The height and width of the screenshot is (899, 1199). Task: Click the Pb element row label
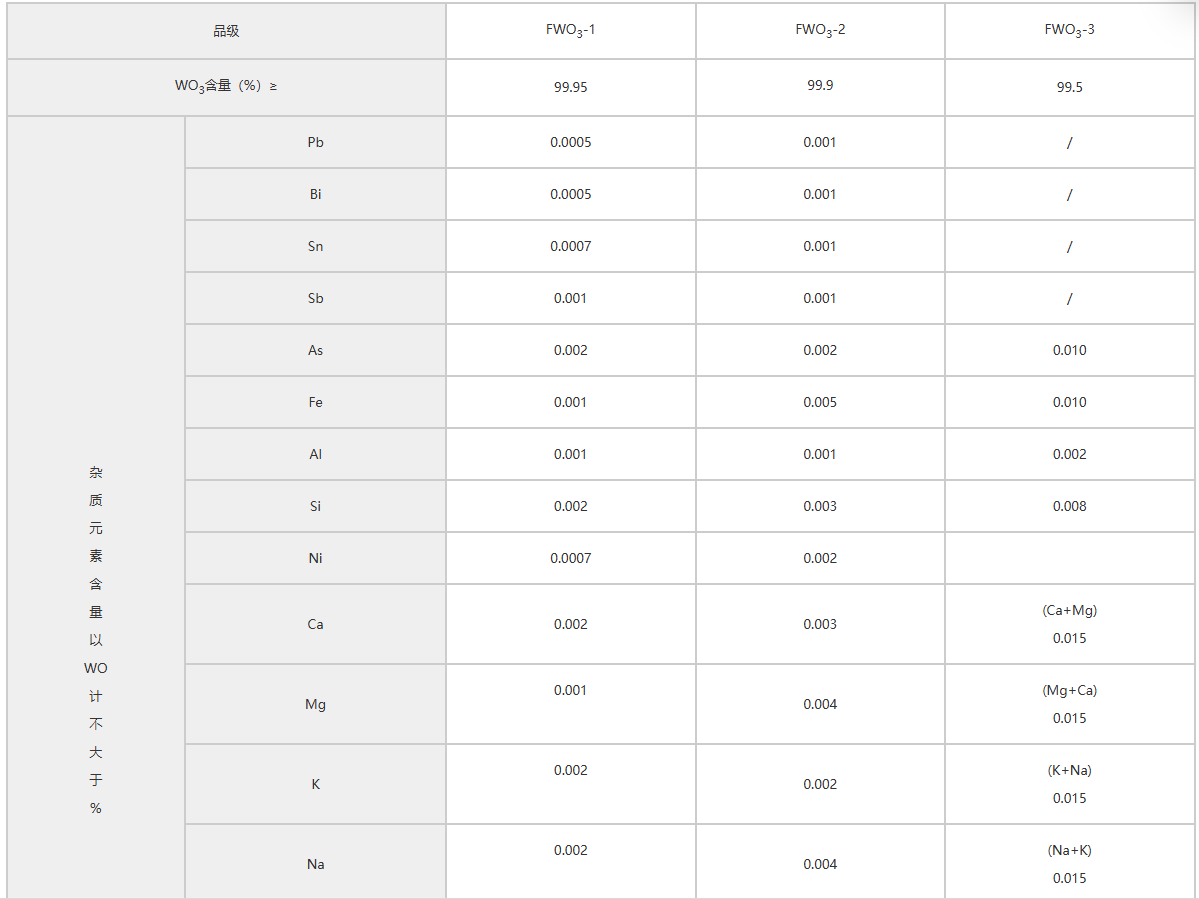point(315,142)
